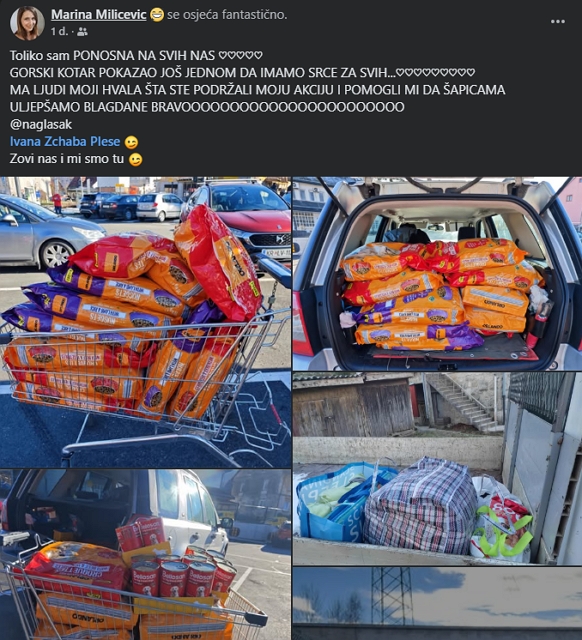
Task: Click the 'Toliko sam PONOSNA' post text line
Action: tap(136, 56)
